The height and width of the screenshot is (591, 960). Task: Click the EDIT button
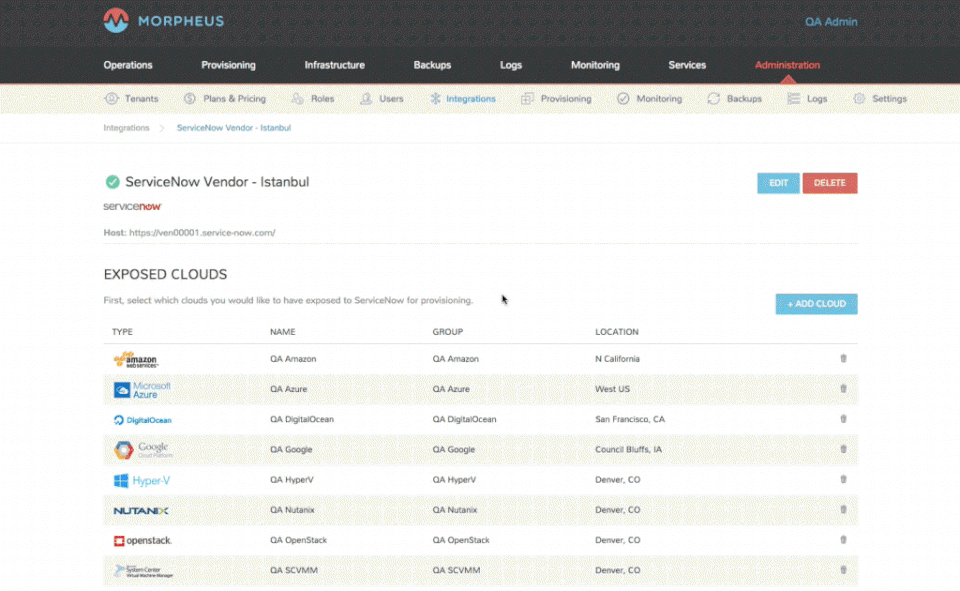coord(778,183)
